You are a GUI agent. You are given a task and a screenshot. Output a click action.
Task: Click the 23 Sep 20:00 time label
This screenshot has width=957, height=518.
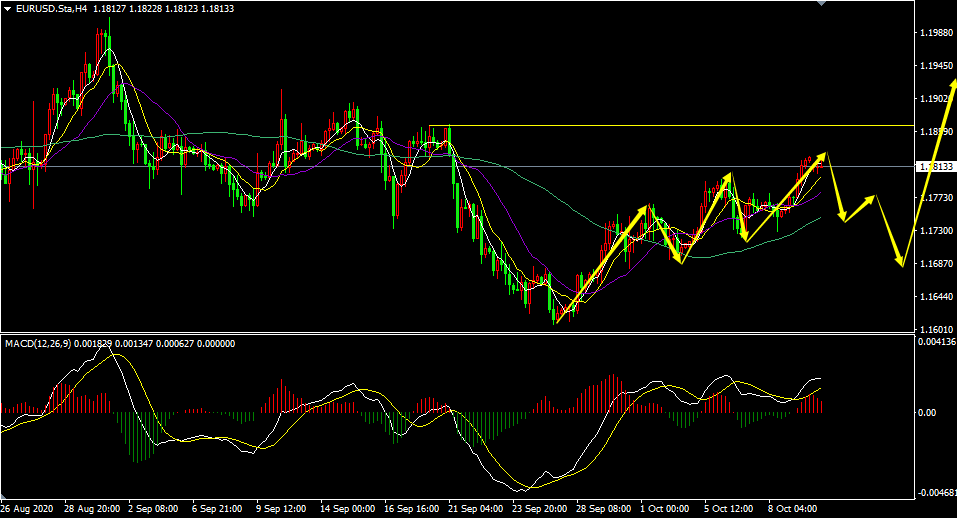[x=539, y=508]
